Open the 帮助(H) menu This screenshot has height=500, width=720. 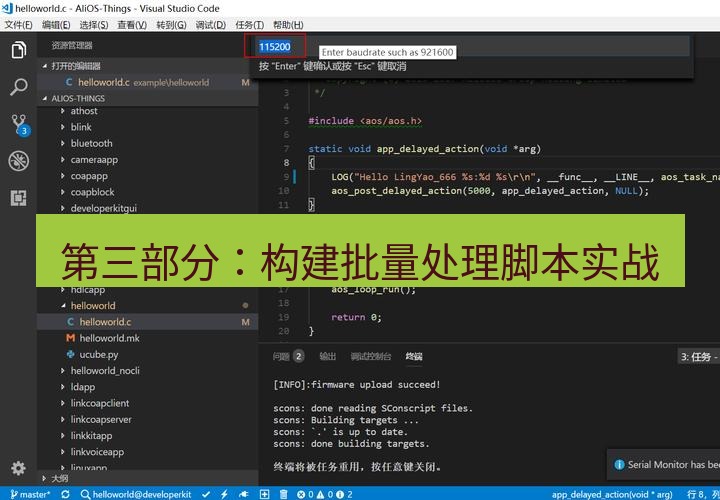(288, 25)
